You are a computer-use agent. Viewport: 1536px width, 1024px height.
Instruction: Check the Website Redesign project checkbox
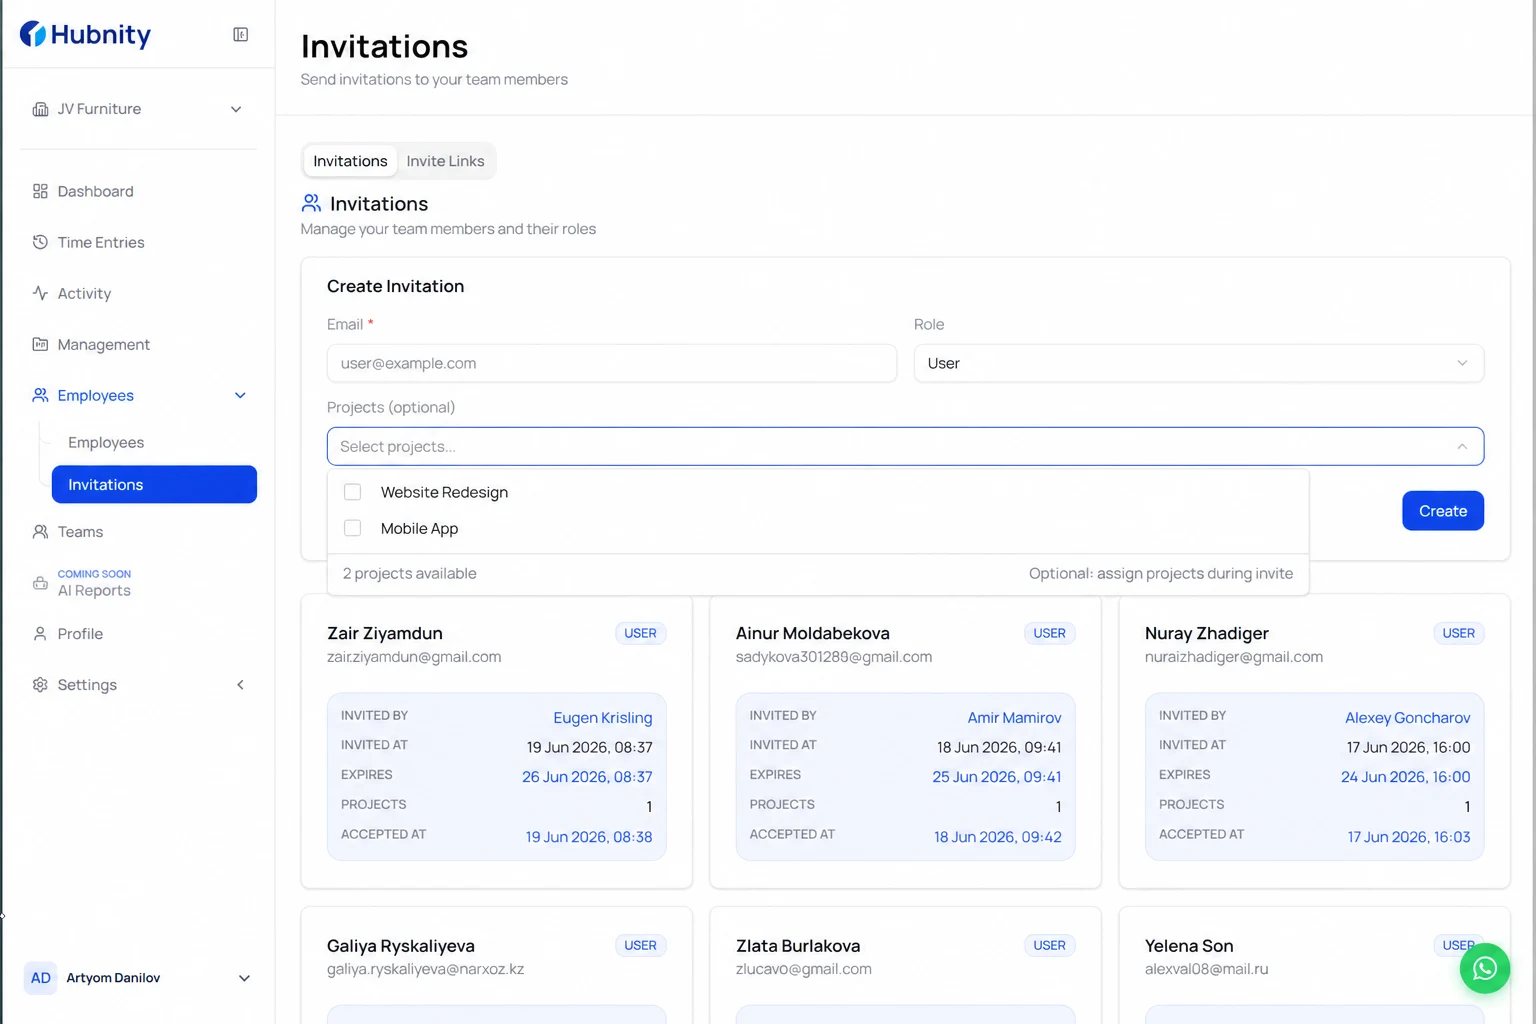352,492
